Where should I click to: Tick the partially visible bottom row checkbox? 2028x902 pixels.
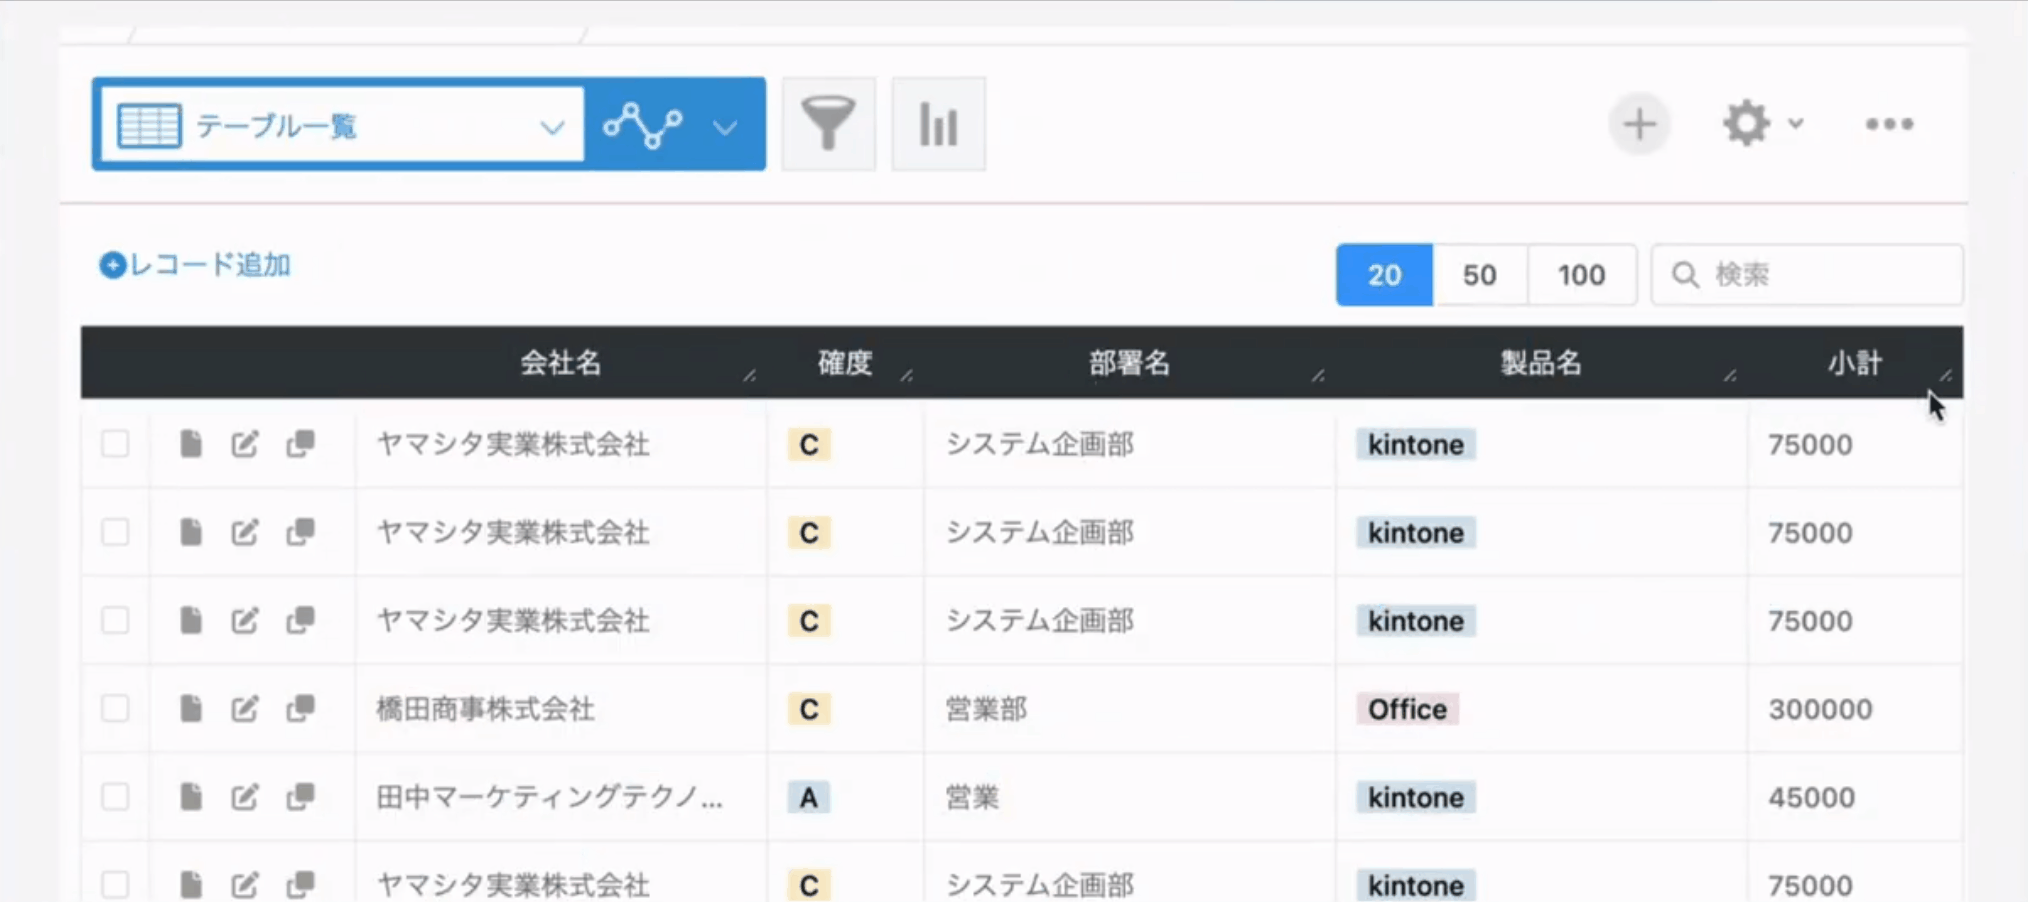pyautogui.click(x=115, y=884)
